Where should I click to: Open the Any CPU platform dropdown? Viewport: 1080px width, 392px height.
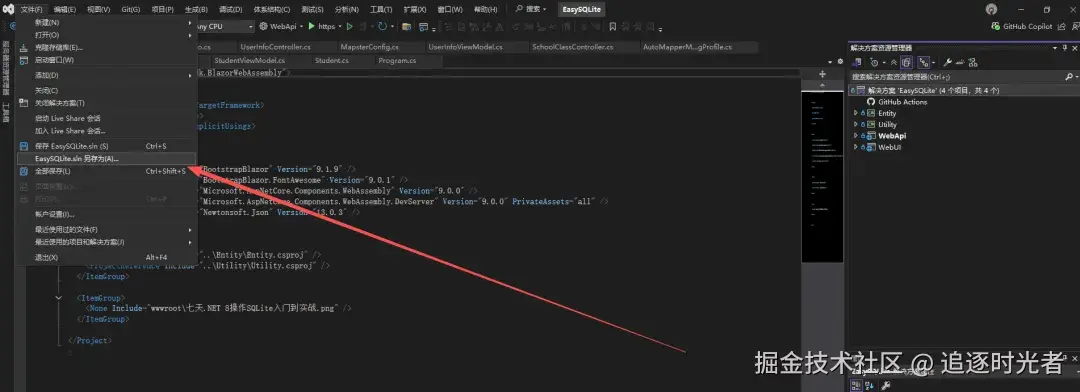(x=225, y=26)
